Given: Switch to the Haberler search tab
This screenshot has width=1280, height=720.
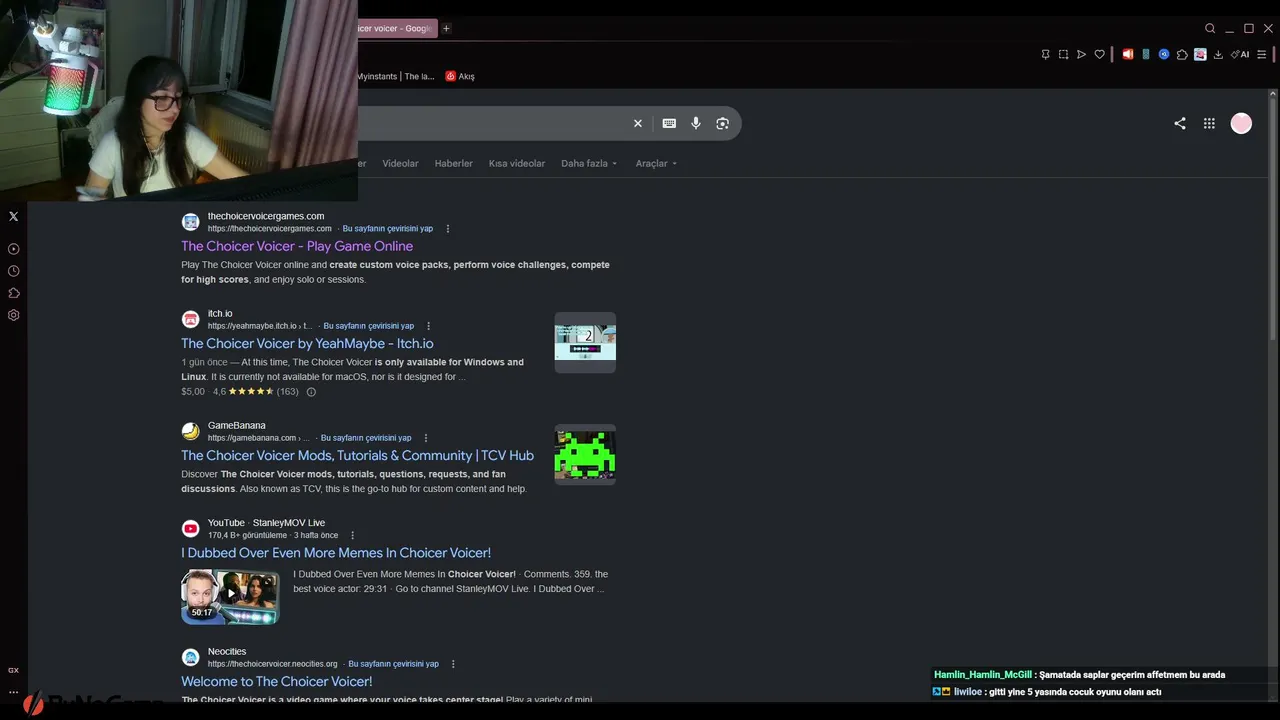Looking at the screenshot, I should 453,163.
